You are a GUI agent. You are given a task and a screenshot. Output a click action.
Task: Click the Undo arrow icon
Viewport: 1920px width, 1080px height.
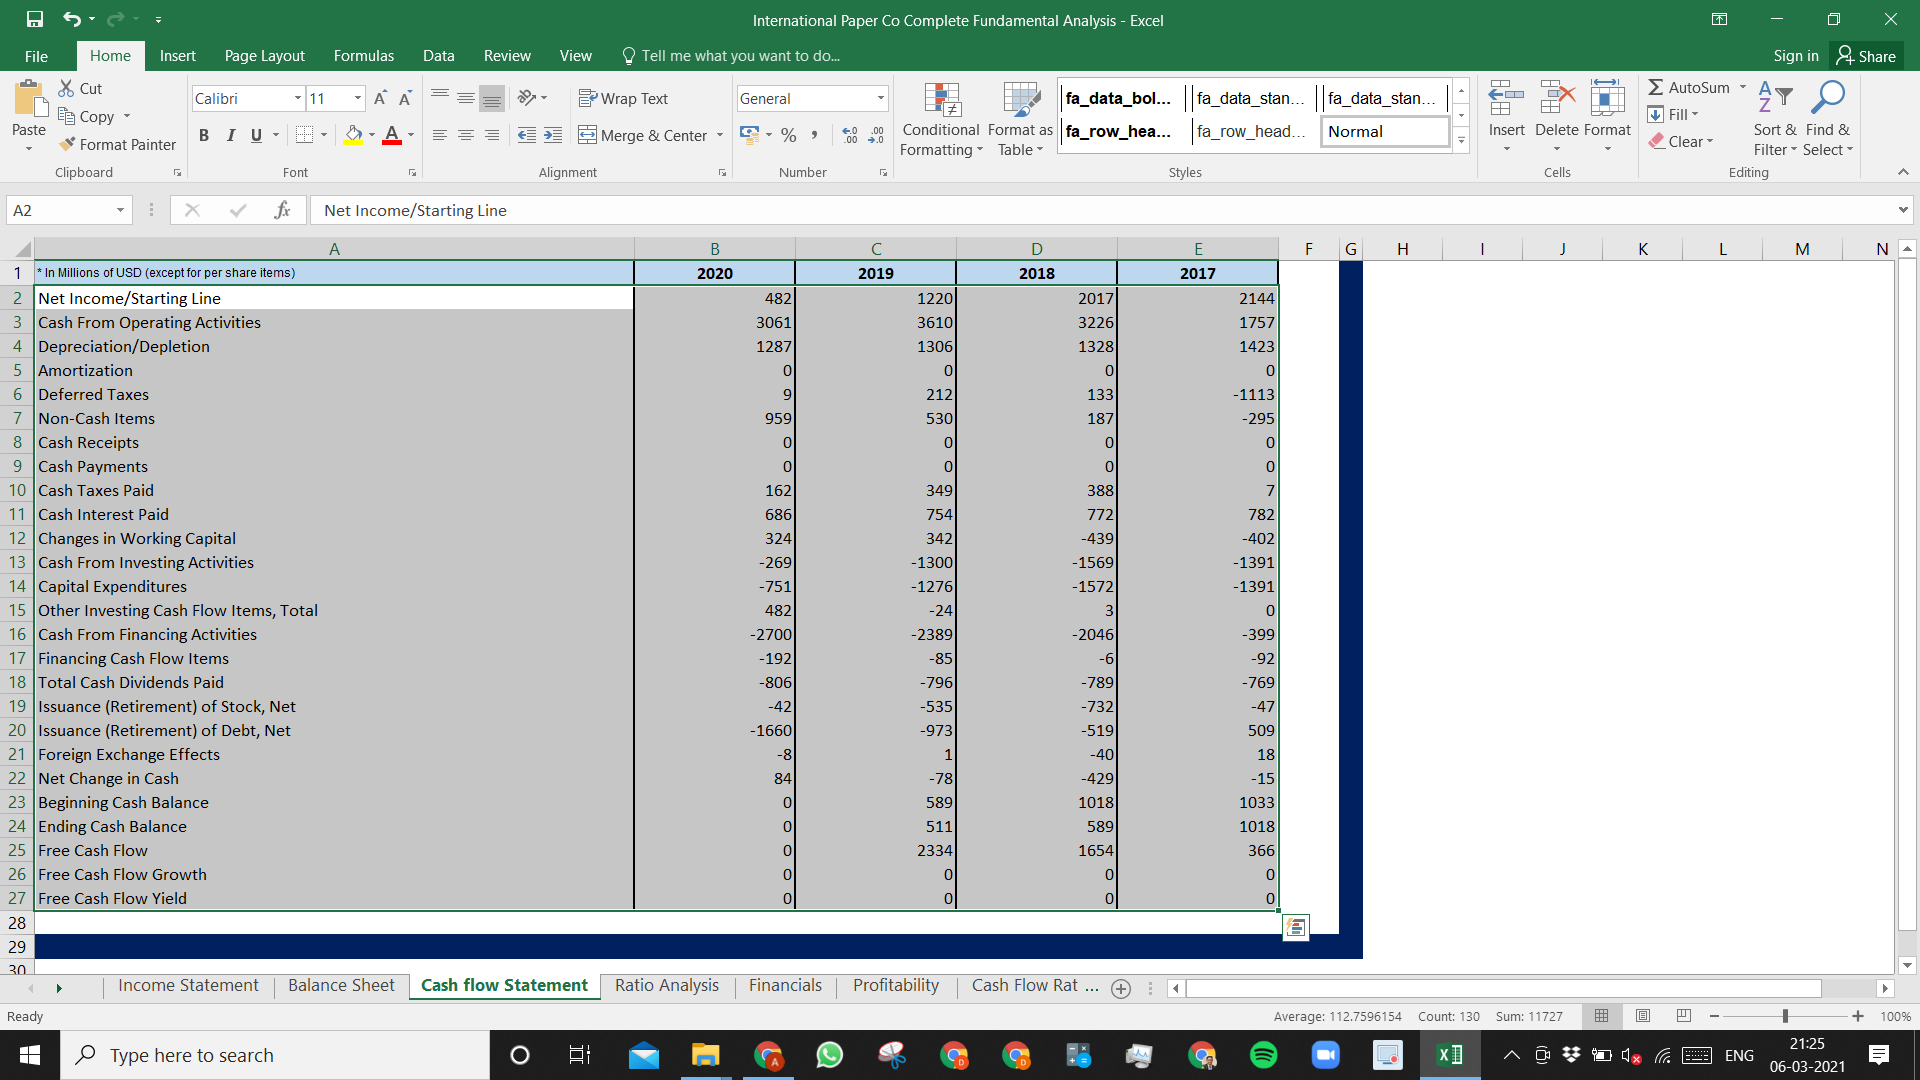[72, 19]
